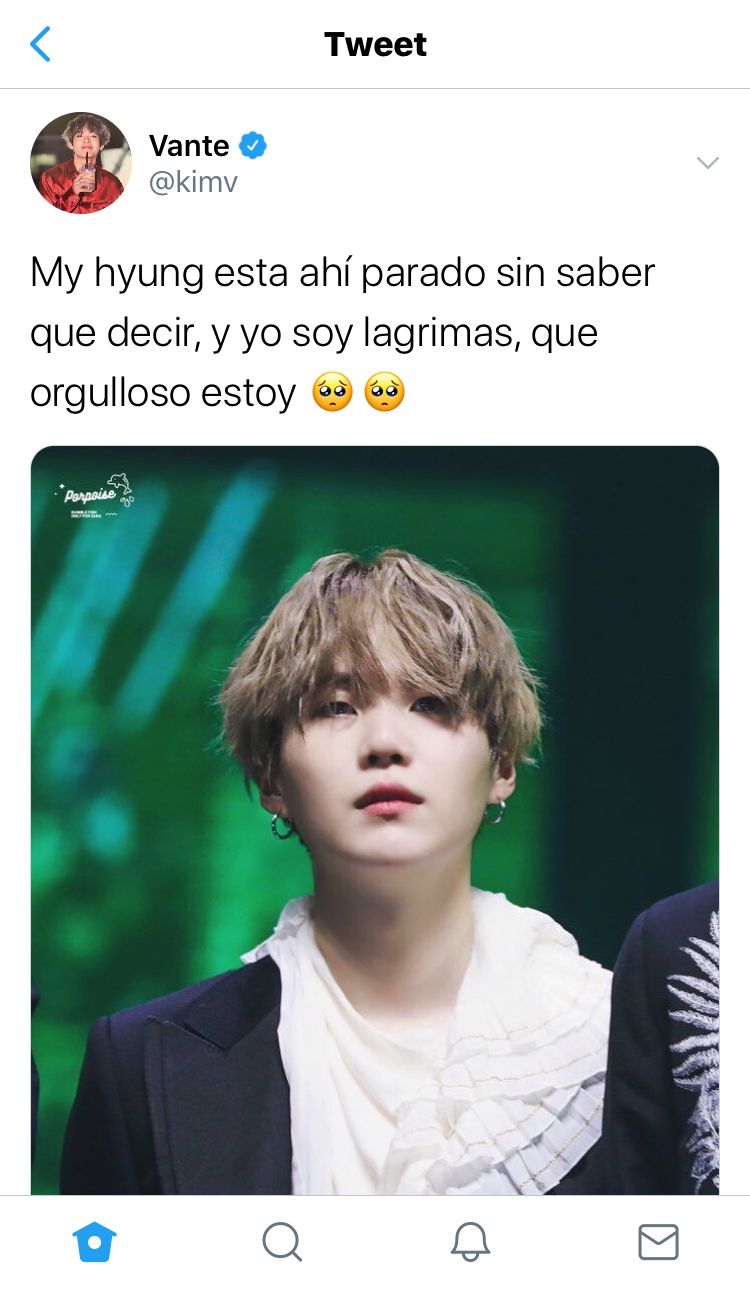Open the Home tab icon

[x=95, y=1243]
